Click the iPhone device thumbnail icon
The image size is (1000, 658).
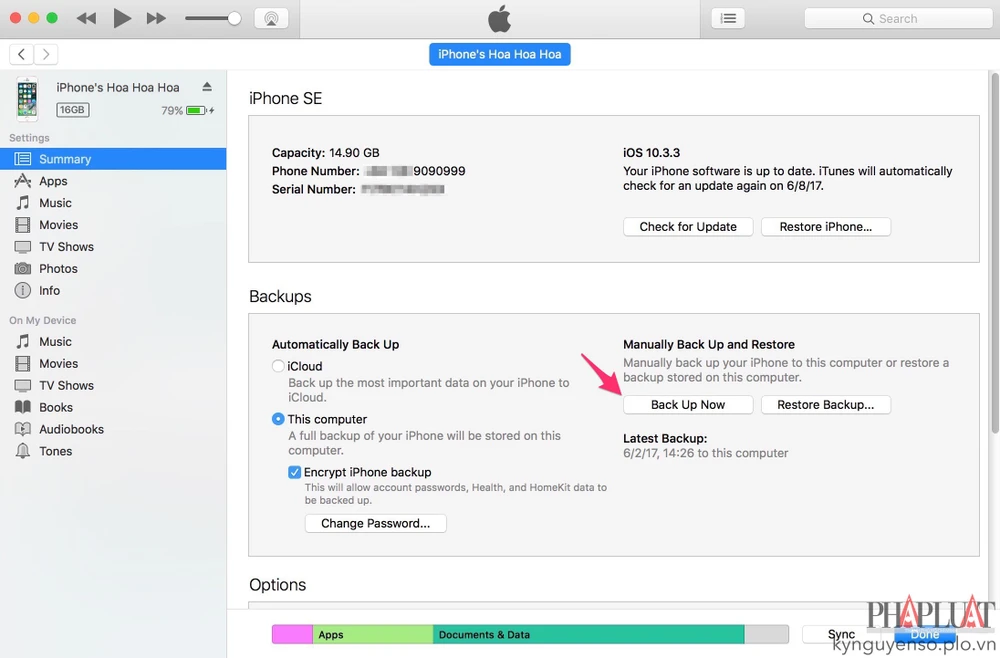point(26,98)
